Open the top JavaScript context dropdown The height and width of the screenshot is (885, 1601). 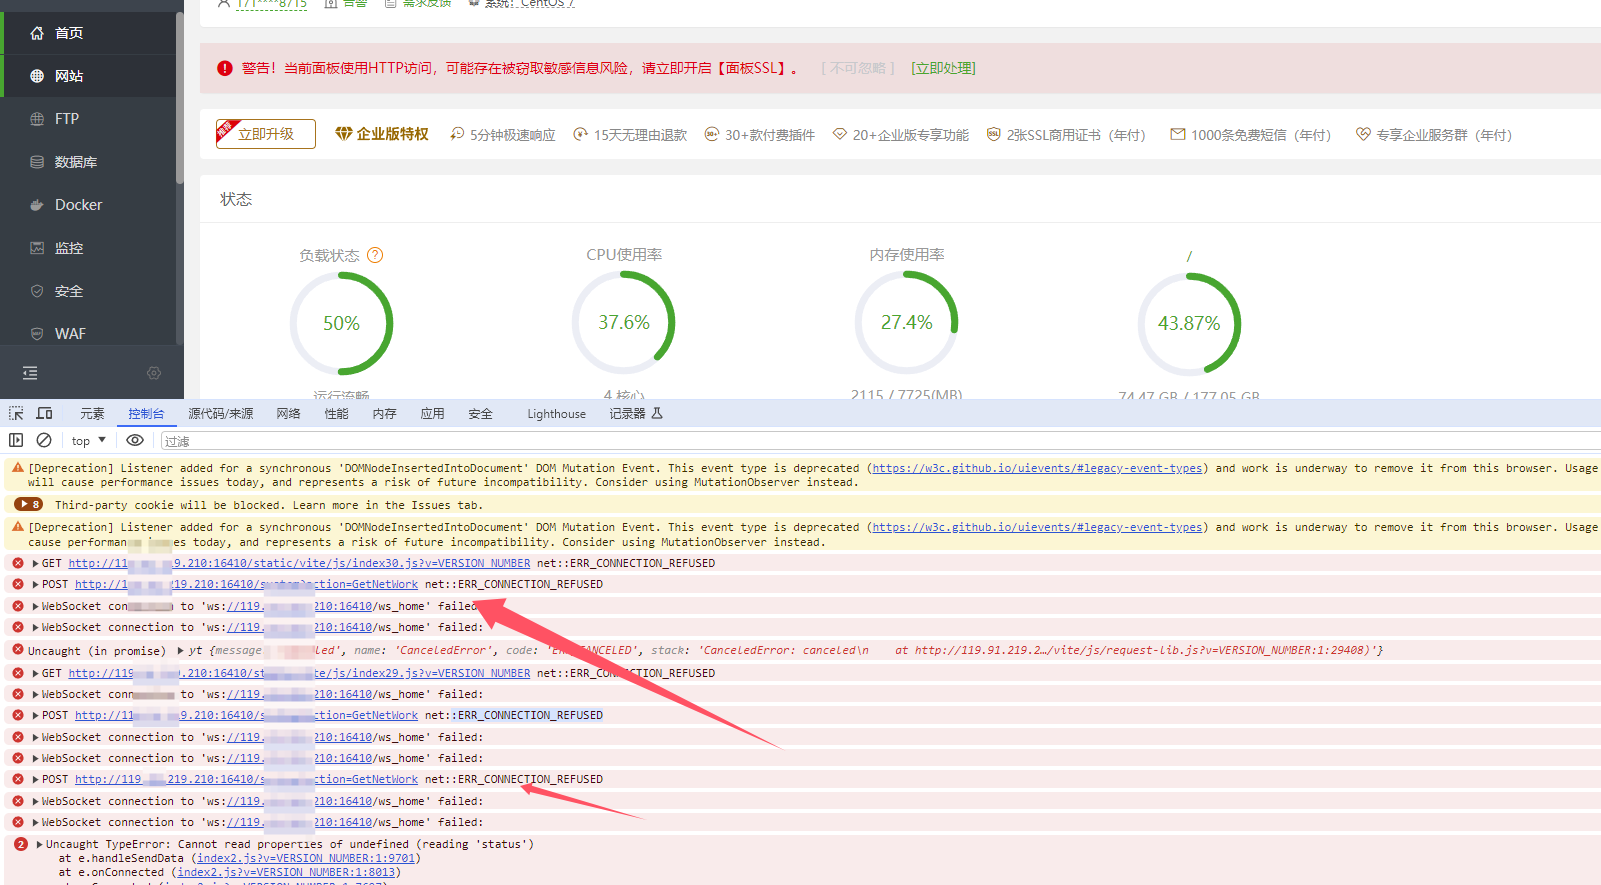88,440
